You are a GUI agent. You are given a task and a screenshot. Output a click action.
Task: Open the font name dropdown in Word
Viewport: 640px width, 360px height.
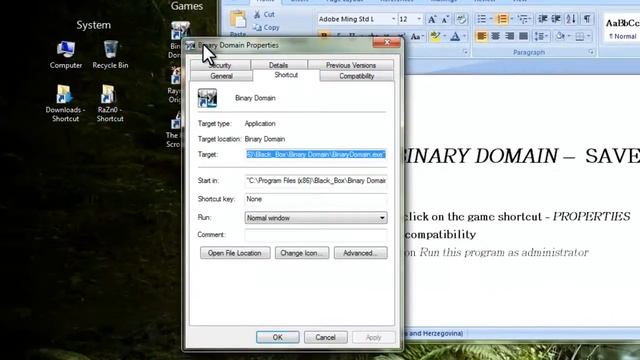(x=393, y=19)
